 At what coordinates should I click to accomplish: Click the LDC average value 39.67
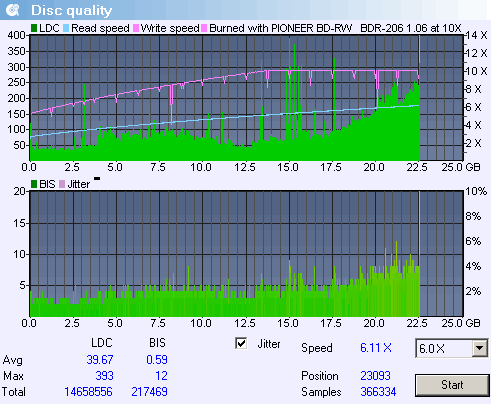pos(100,360)
